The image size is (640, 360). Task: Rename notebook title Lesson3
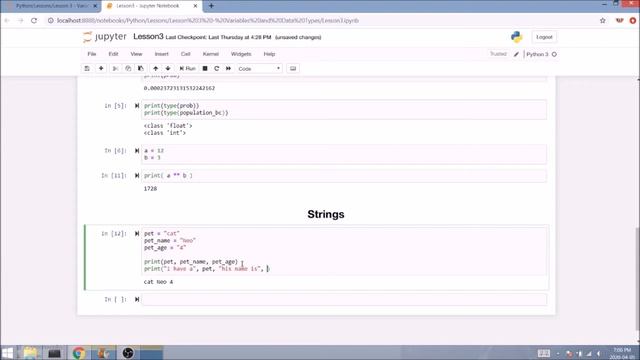pos(148,37)
